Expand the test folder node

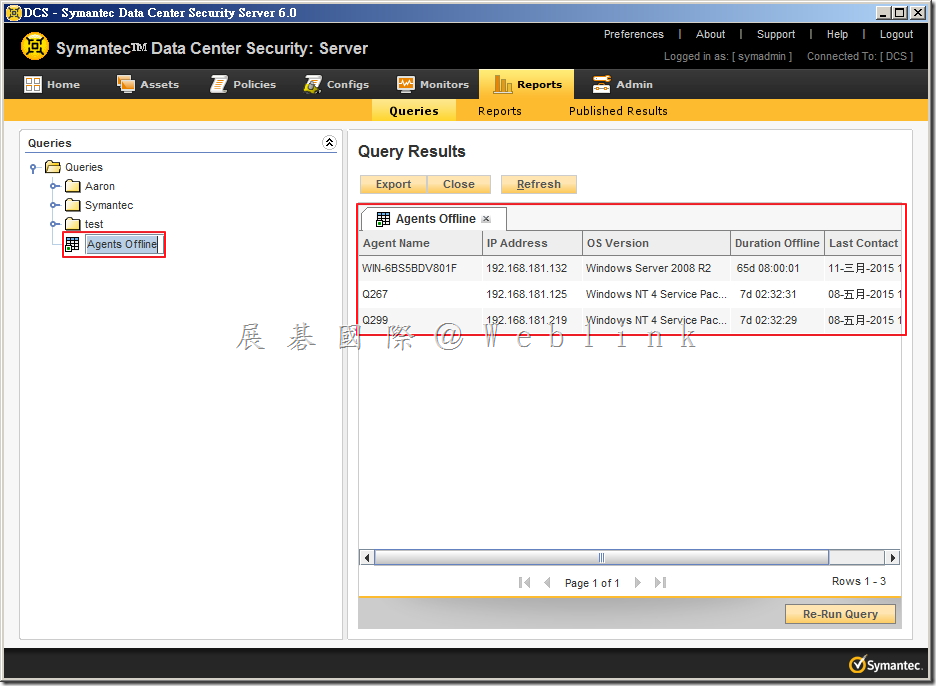coord(54,224)
